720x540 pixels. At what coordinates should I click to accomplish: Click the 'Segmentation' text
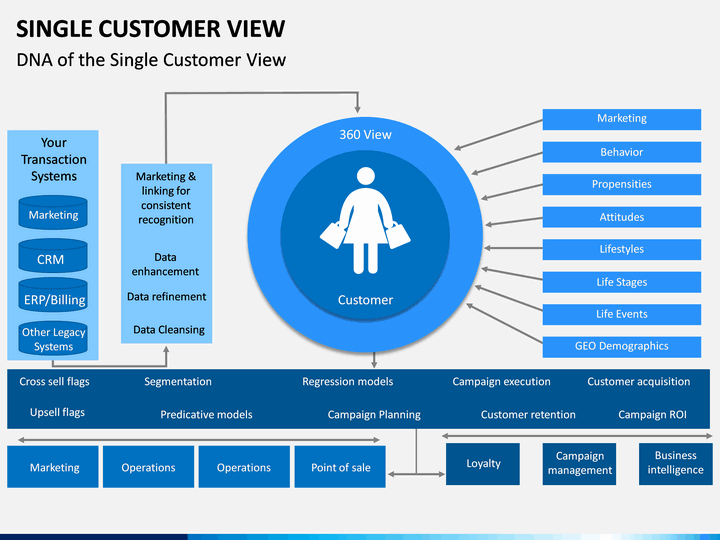coord(178,382)
